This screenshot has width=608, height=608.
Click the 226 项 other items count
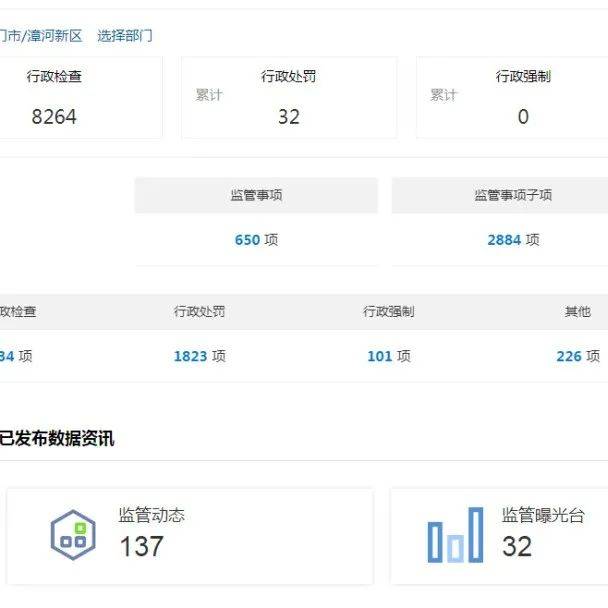577,356
